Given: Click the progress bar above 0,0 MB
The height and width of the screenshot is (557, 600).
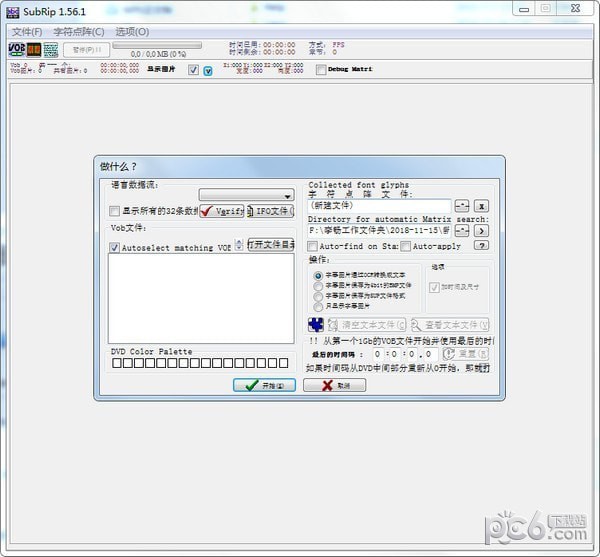Looking at the screenshot, I should [157, 46].
